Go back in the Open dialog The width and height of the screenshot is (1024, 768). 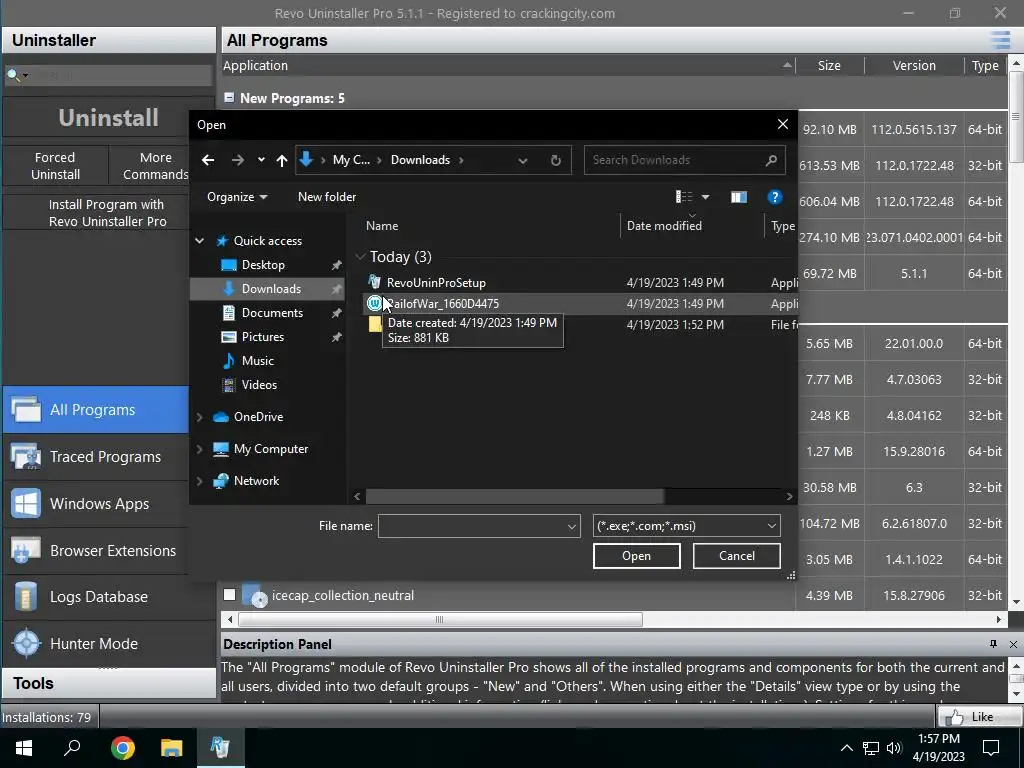pos(208,160)
